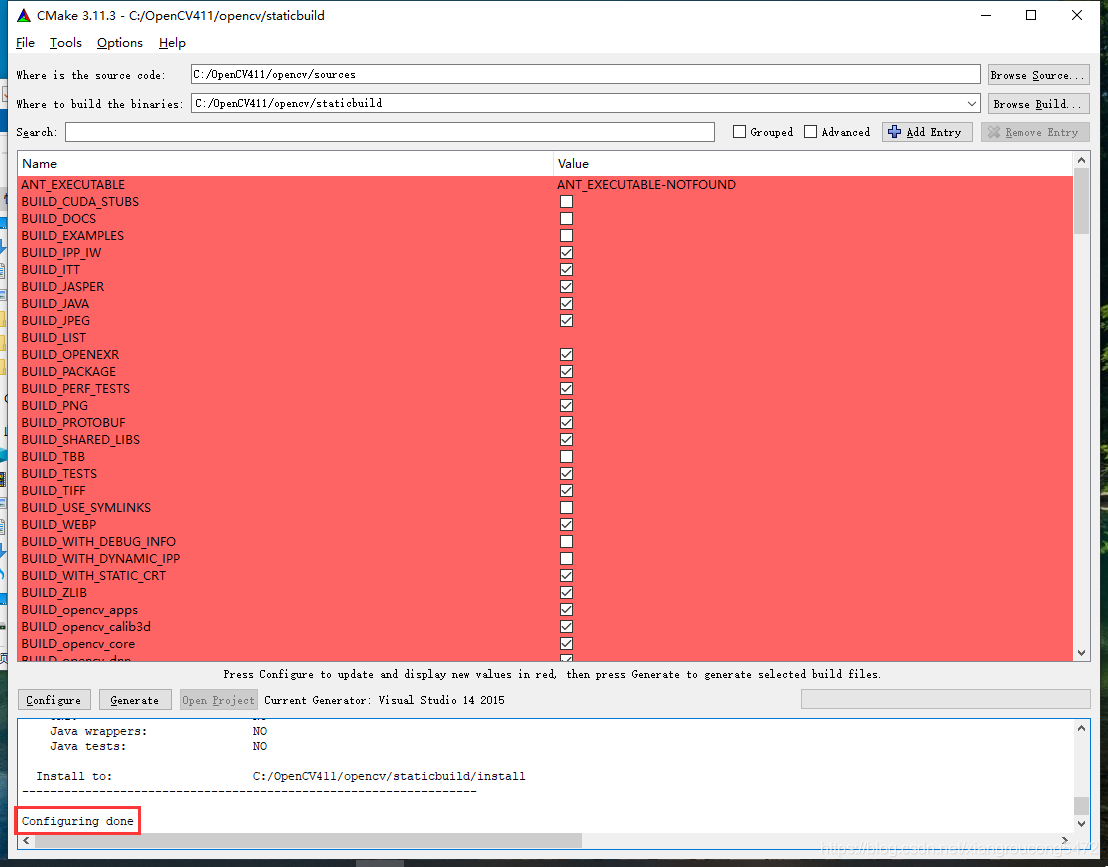This screenshot has height=867, width=1108.
Task: Uncheck BUILD_opencv_calib3d checkbox
Action: 566,626
